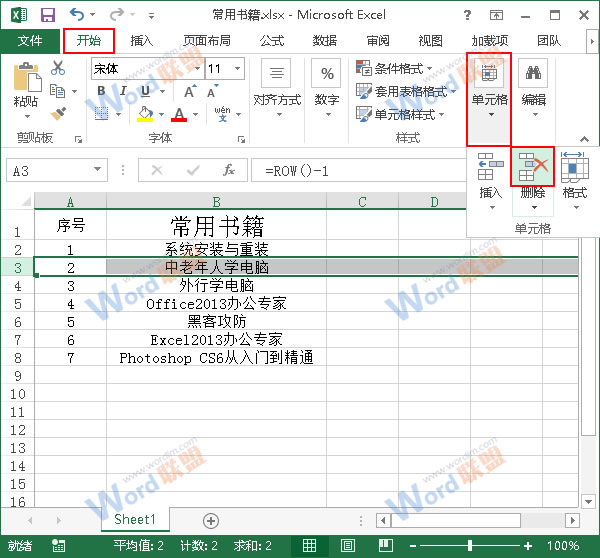Select the Format Painter brush icon
Viewport: 600px width, 558px height.
point(58,115)
